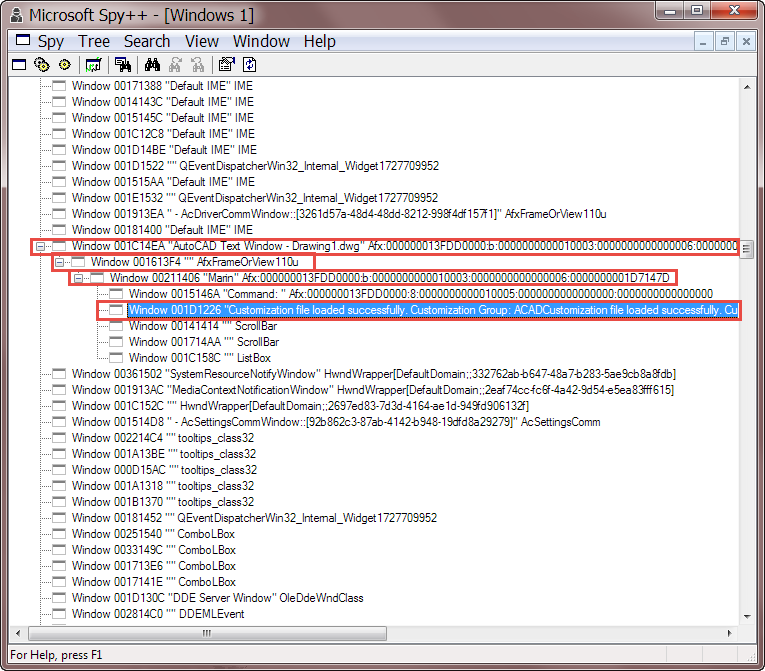Select the Window 001C152C HwndWrapper row
Viewport: 765px width, 671px height.
301,406
